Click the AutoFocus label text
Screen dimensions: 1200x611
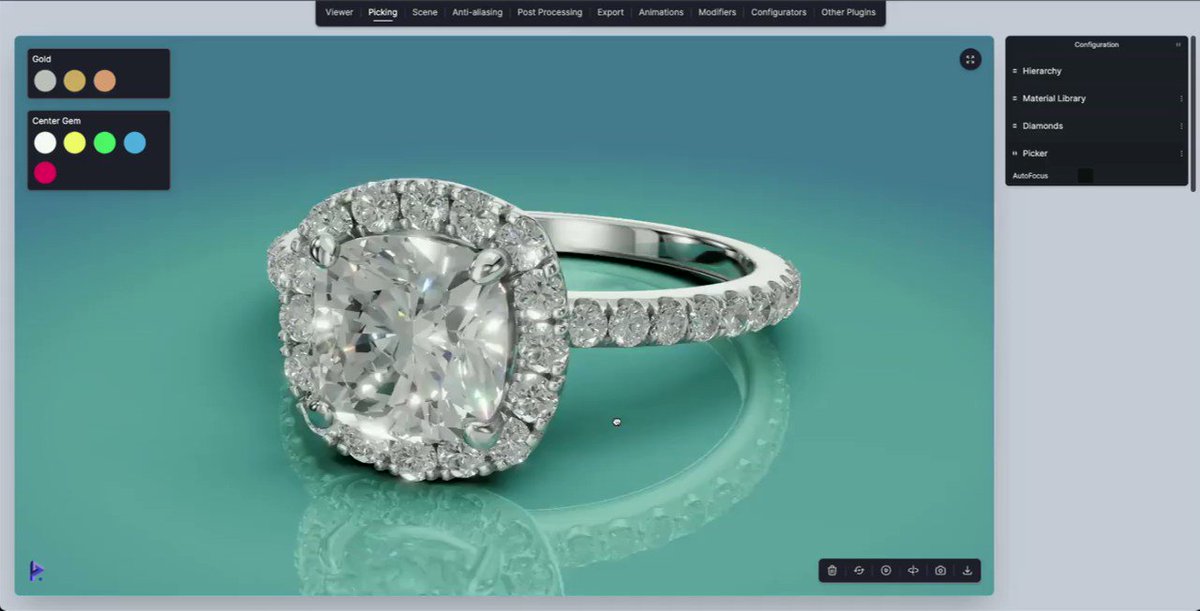(1030, 176)
